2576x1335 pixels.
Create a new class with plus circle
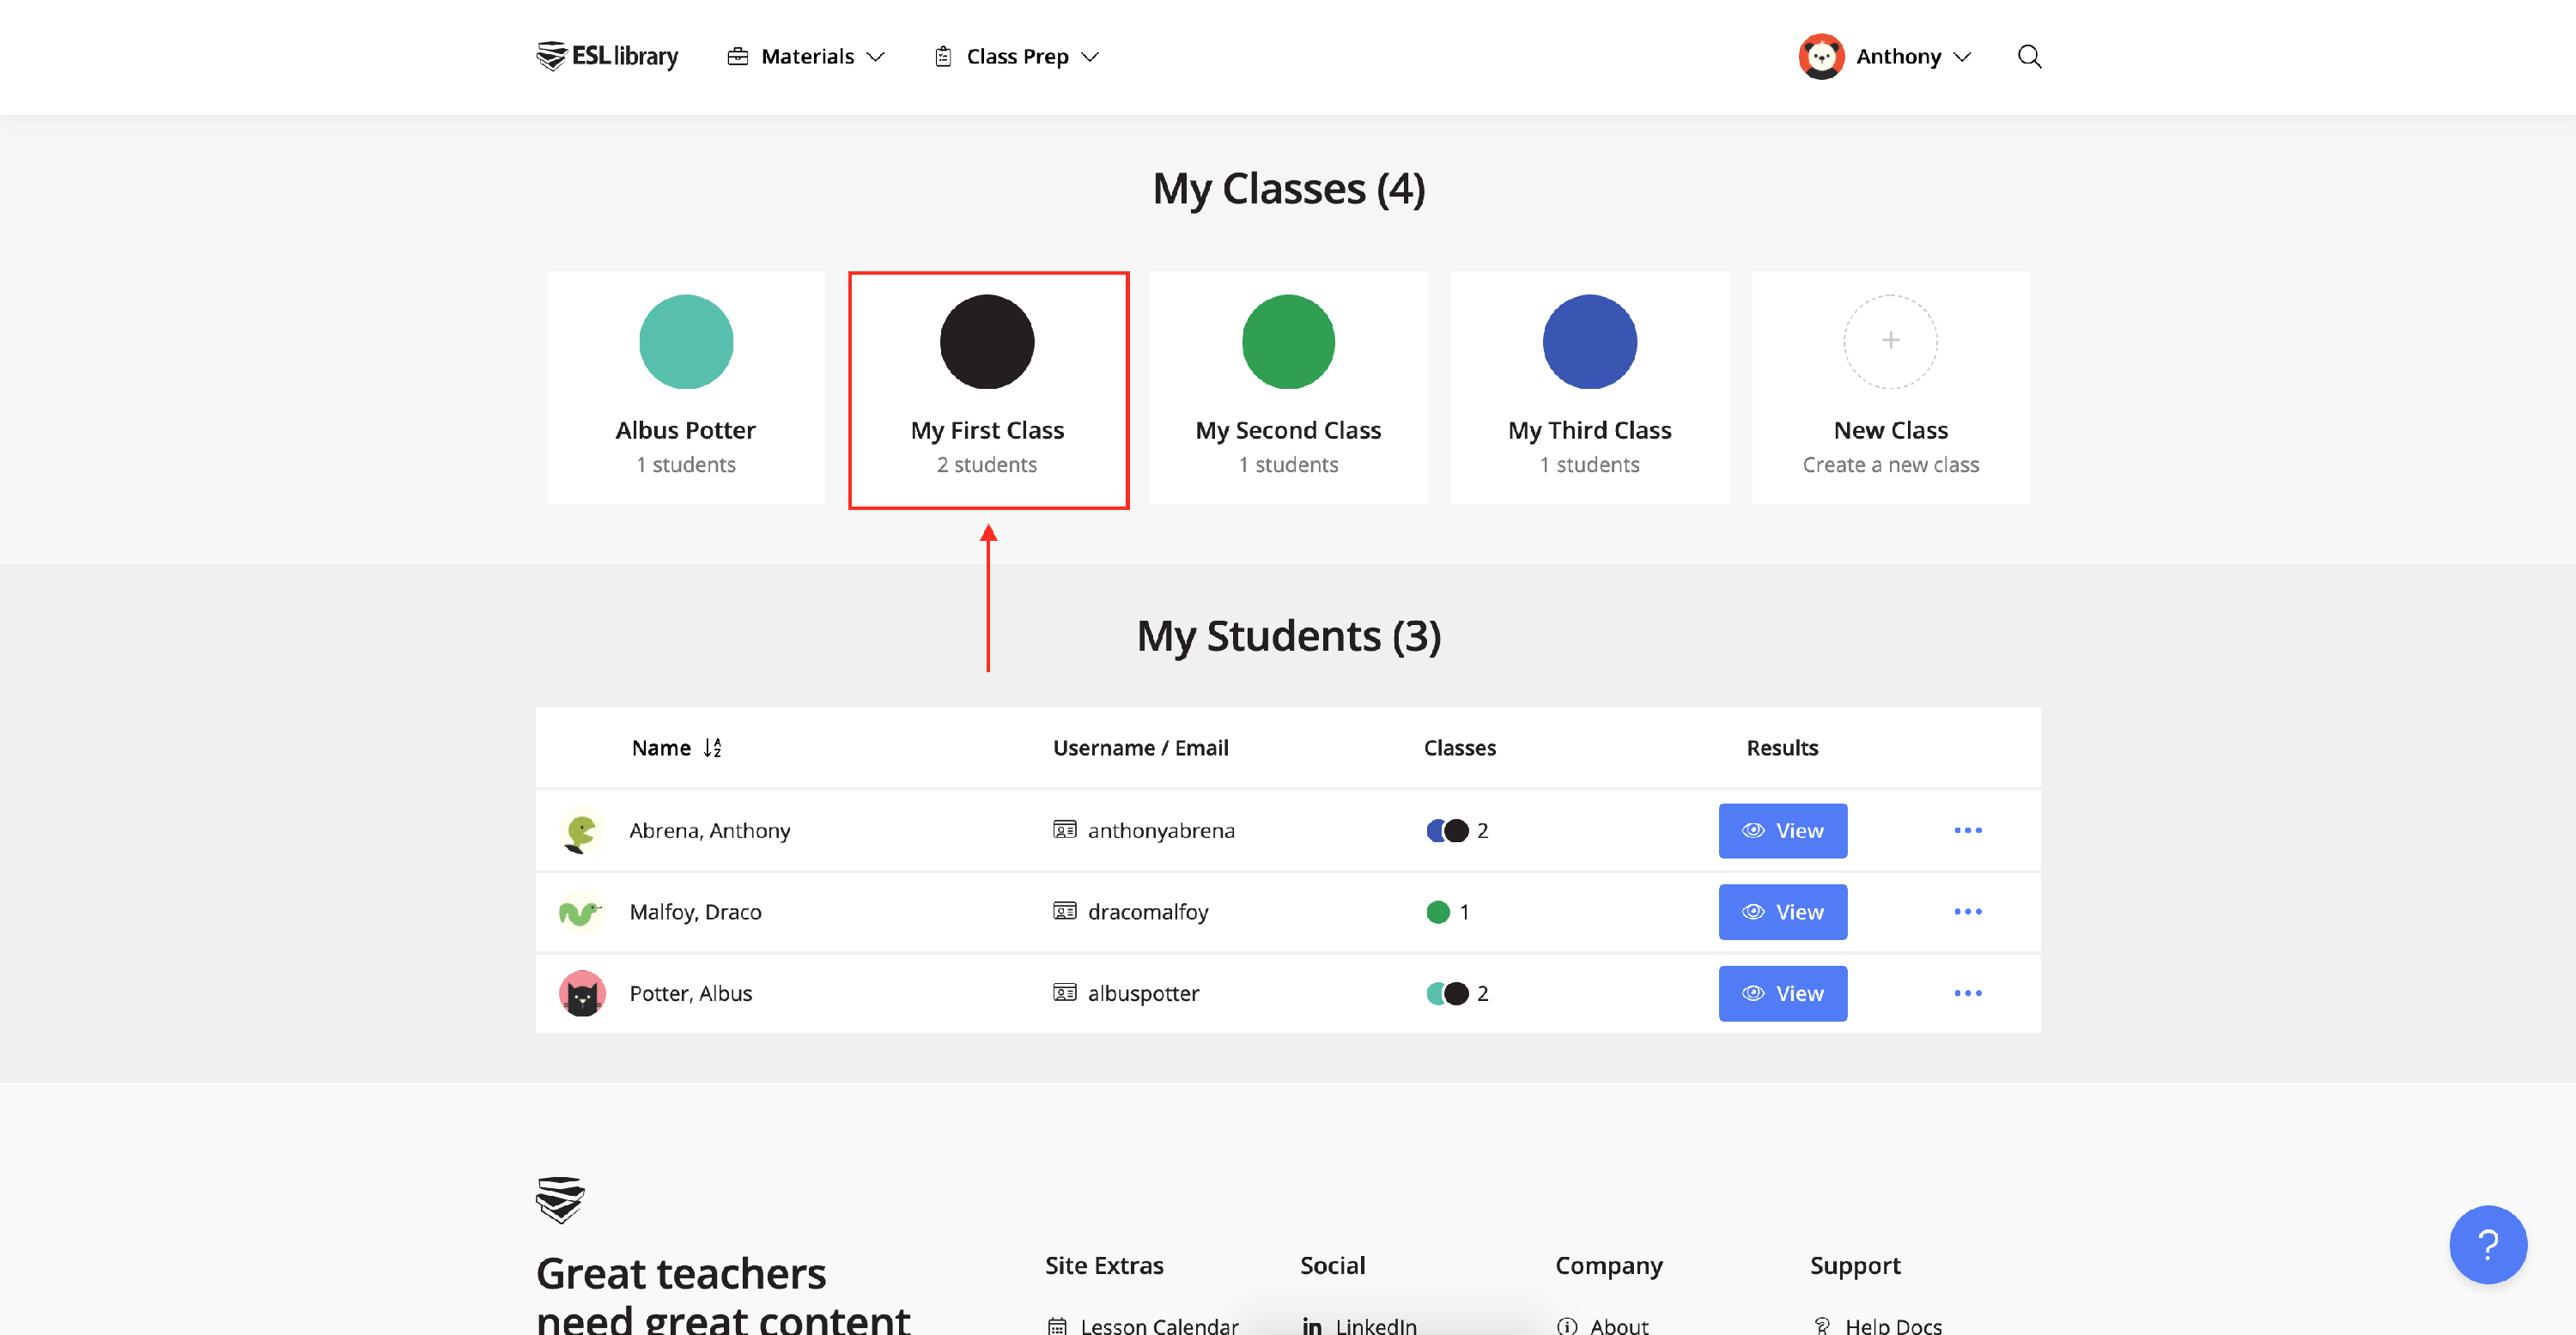point(1889,342)
